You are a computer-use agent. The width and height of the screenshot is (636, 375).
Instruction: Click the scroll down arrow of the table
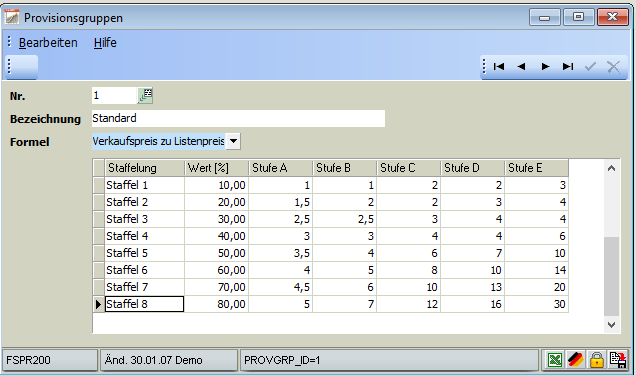(612, 325)
